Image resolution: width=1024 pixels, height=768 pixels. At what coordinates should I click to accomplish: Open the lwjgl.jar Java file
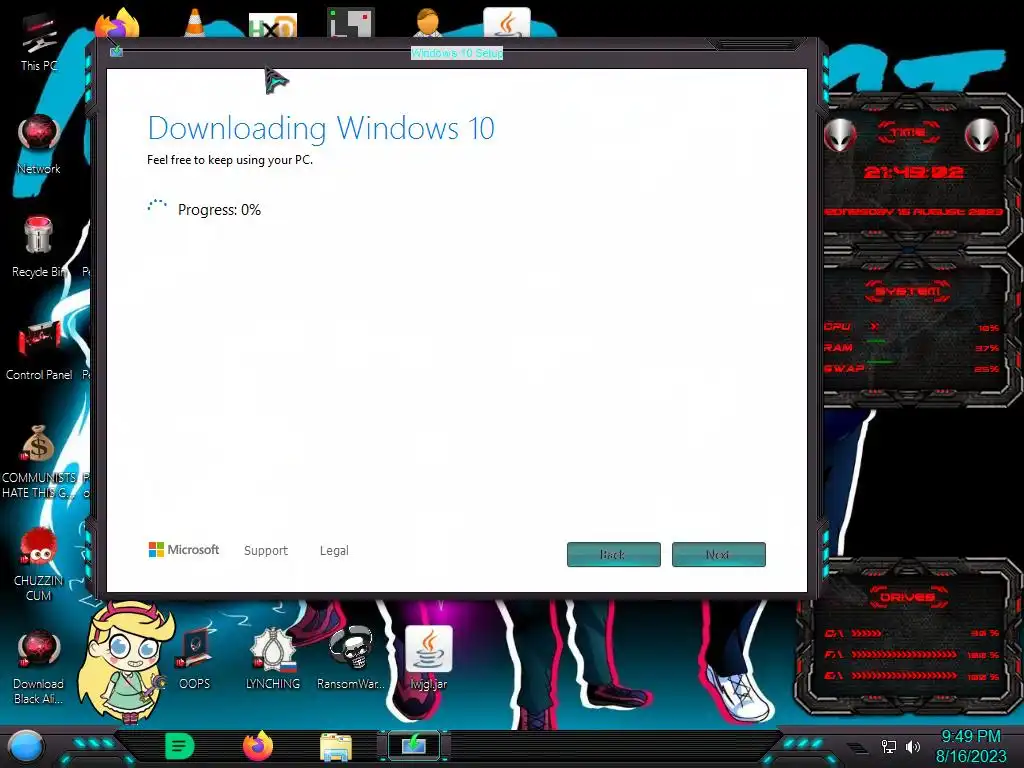[x=428, y=658]
